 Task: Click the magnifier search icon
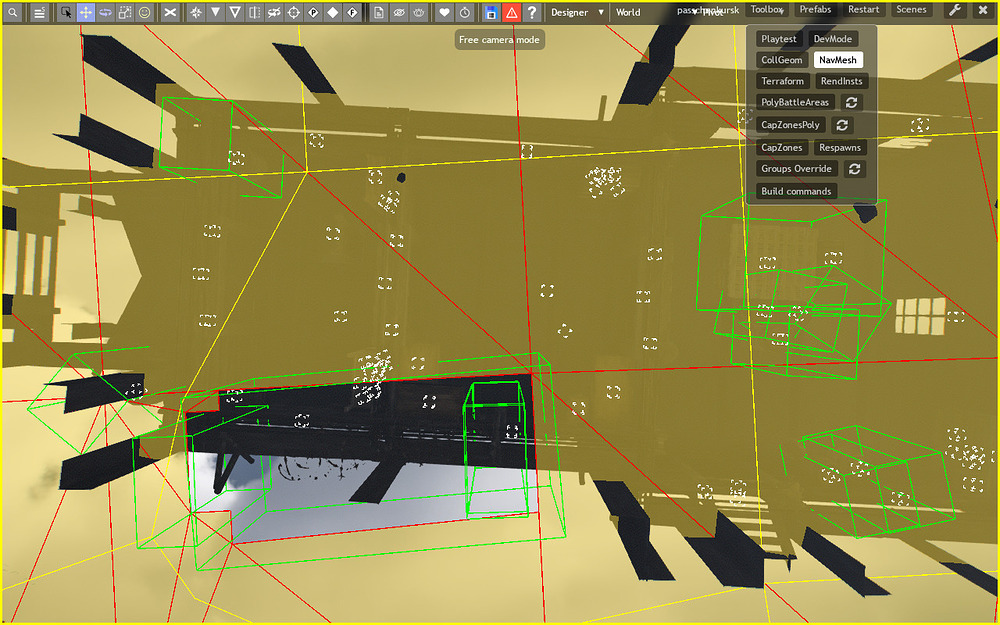click(x=13, y=12)
